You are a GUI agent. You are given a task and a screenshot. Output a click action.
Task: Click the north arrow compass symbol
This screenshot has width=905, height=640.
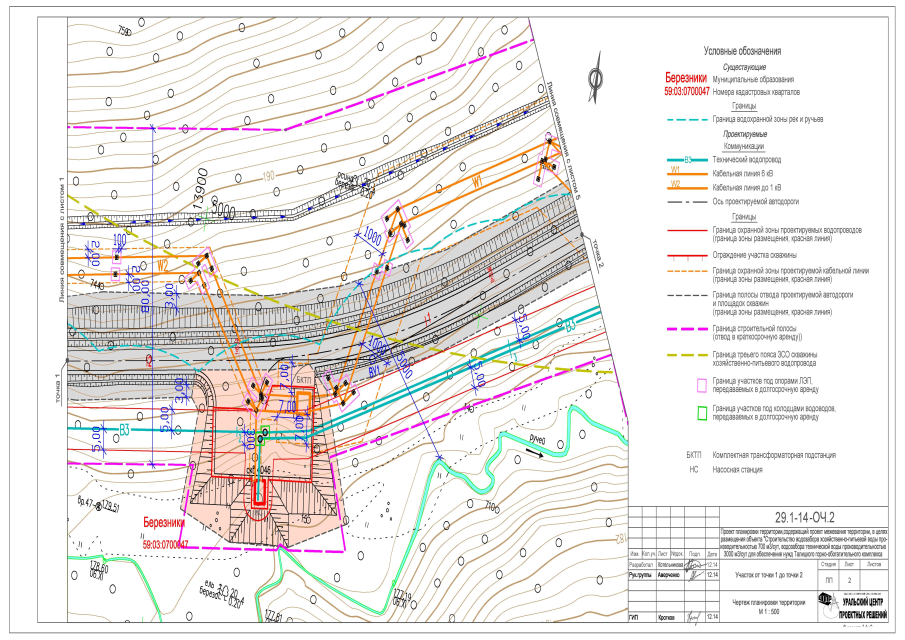(594, 79)
